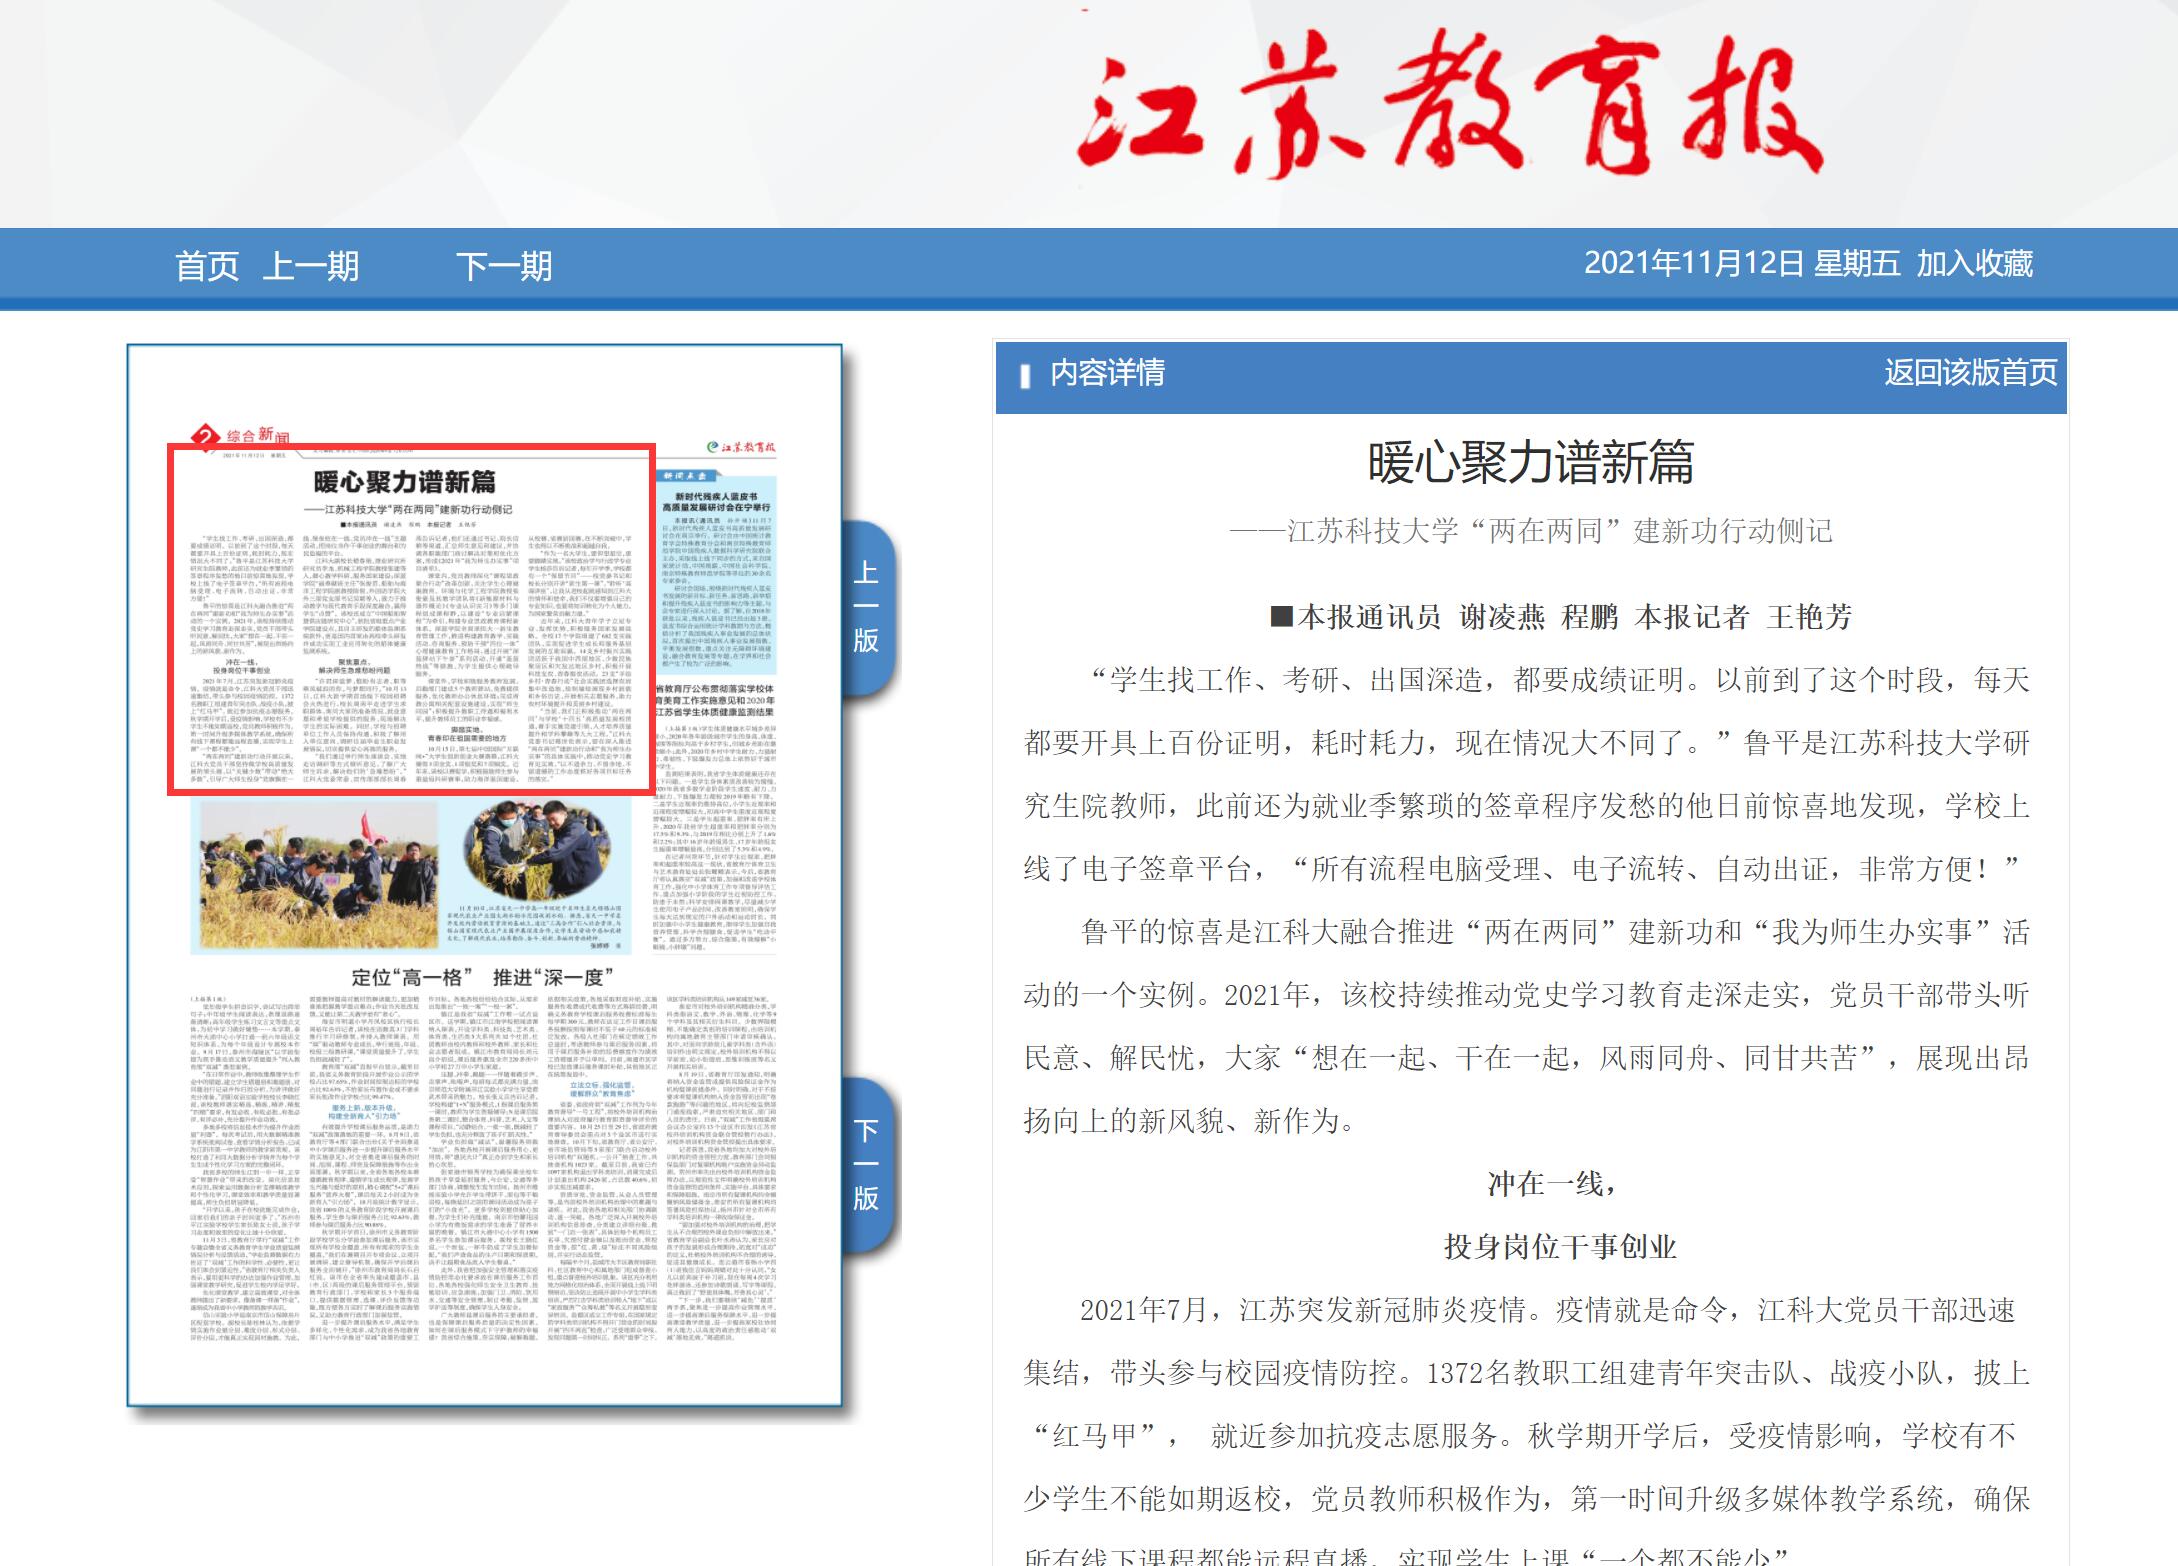Click the red diamond page number 2 icon

click(x=205, y=437)
